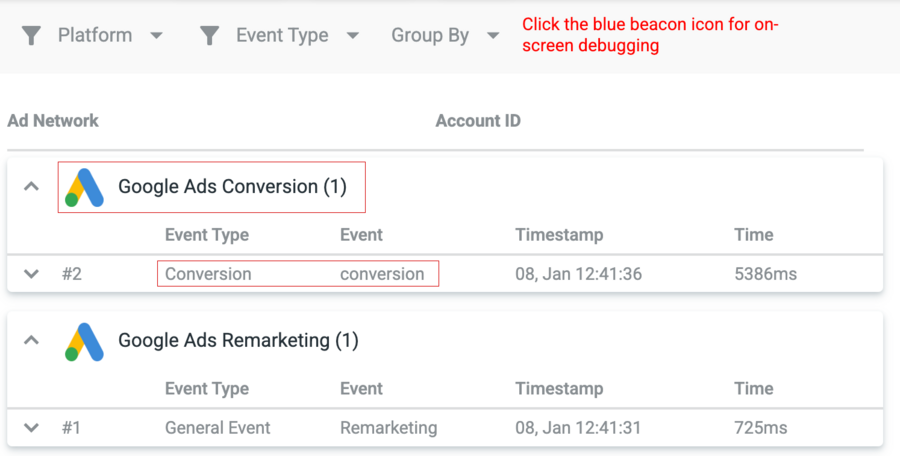Select the Google Ads Remarketing (1) title

(x=238, y=341)
